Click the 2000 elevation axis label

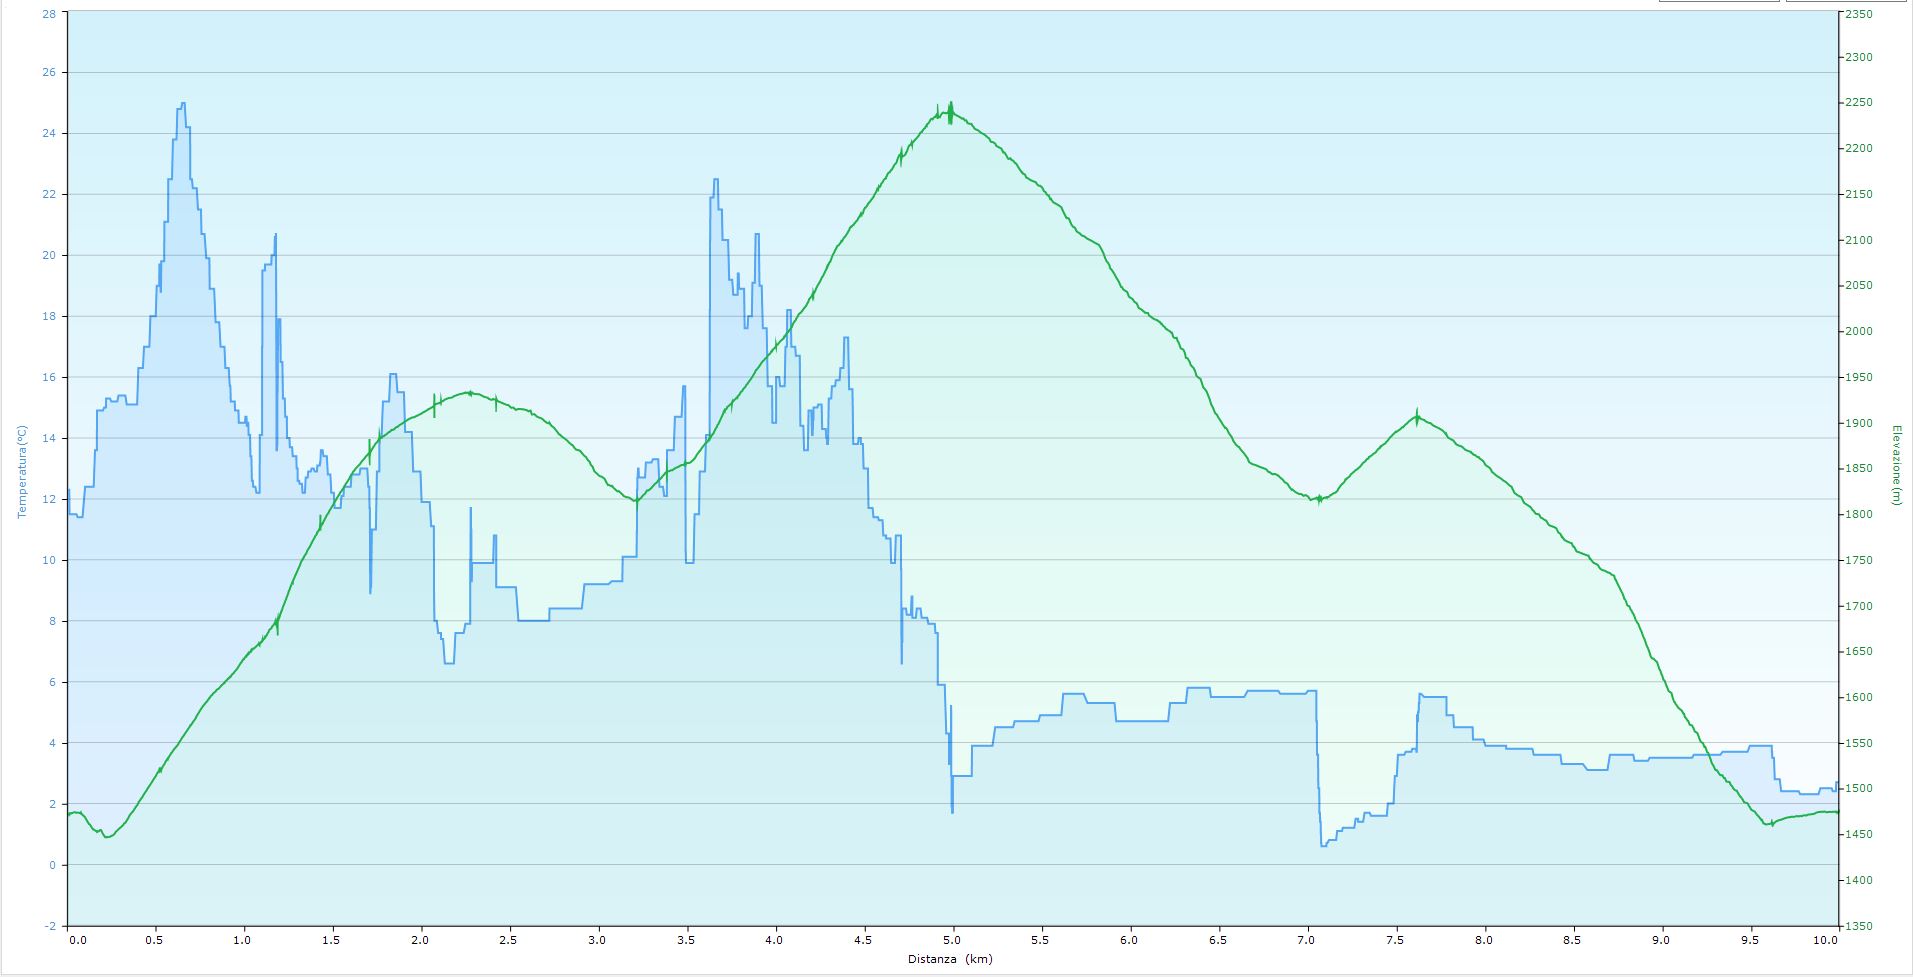pyautogui.click(x=1859, y=332)
